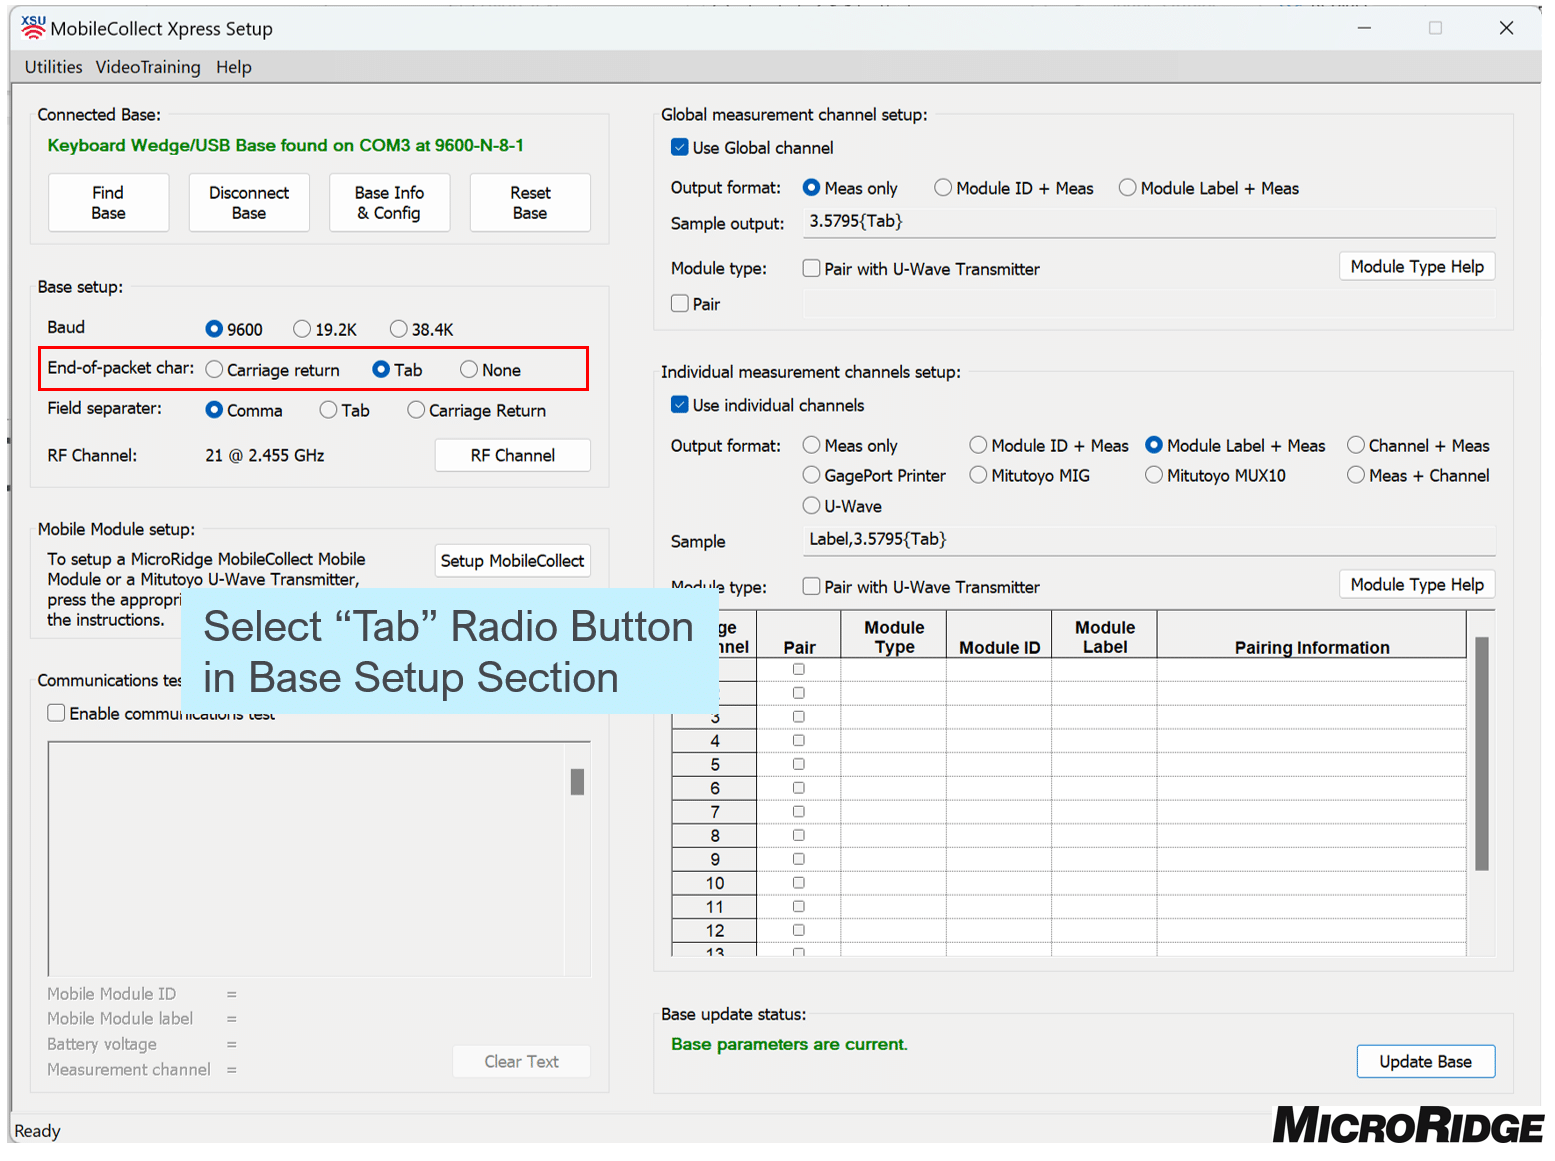Check the Pair box for channel 4

(x=799, y=741)
